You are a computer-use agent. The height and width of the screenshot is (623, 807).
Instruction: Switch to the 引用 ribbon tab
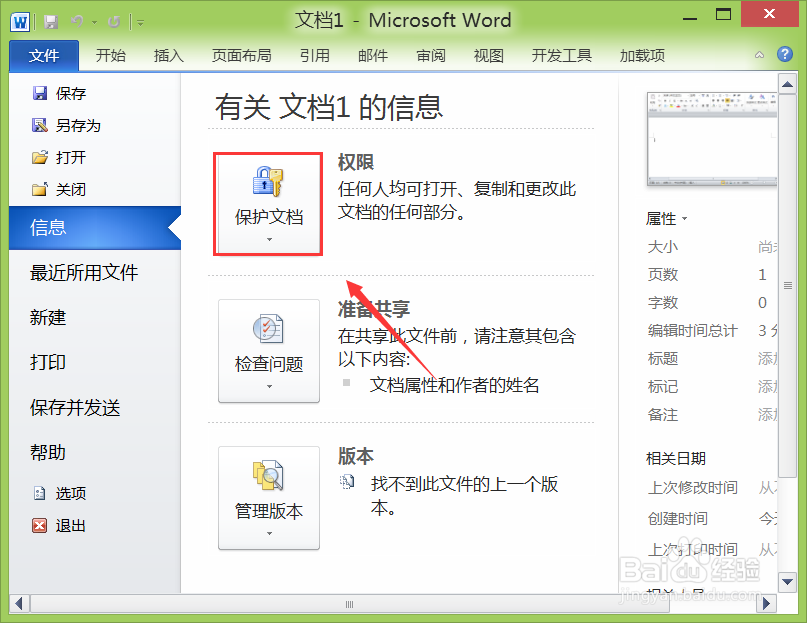(315, 56)
